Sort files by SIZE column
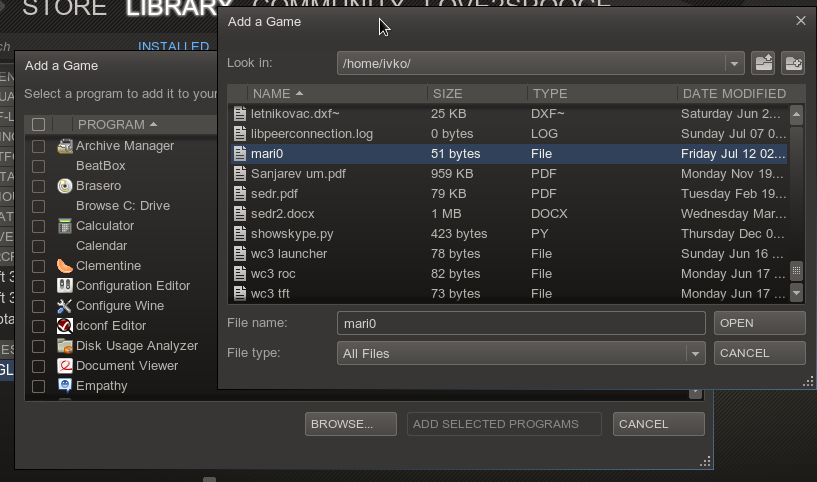817x482 pixels. (x=477, y=94)
